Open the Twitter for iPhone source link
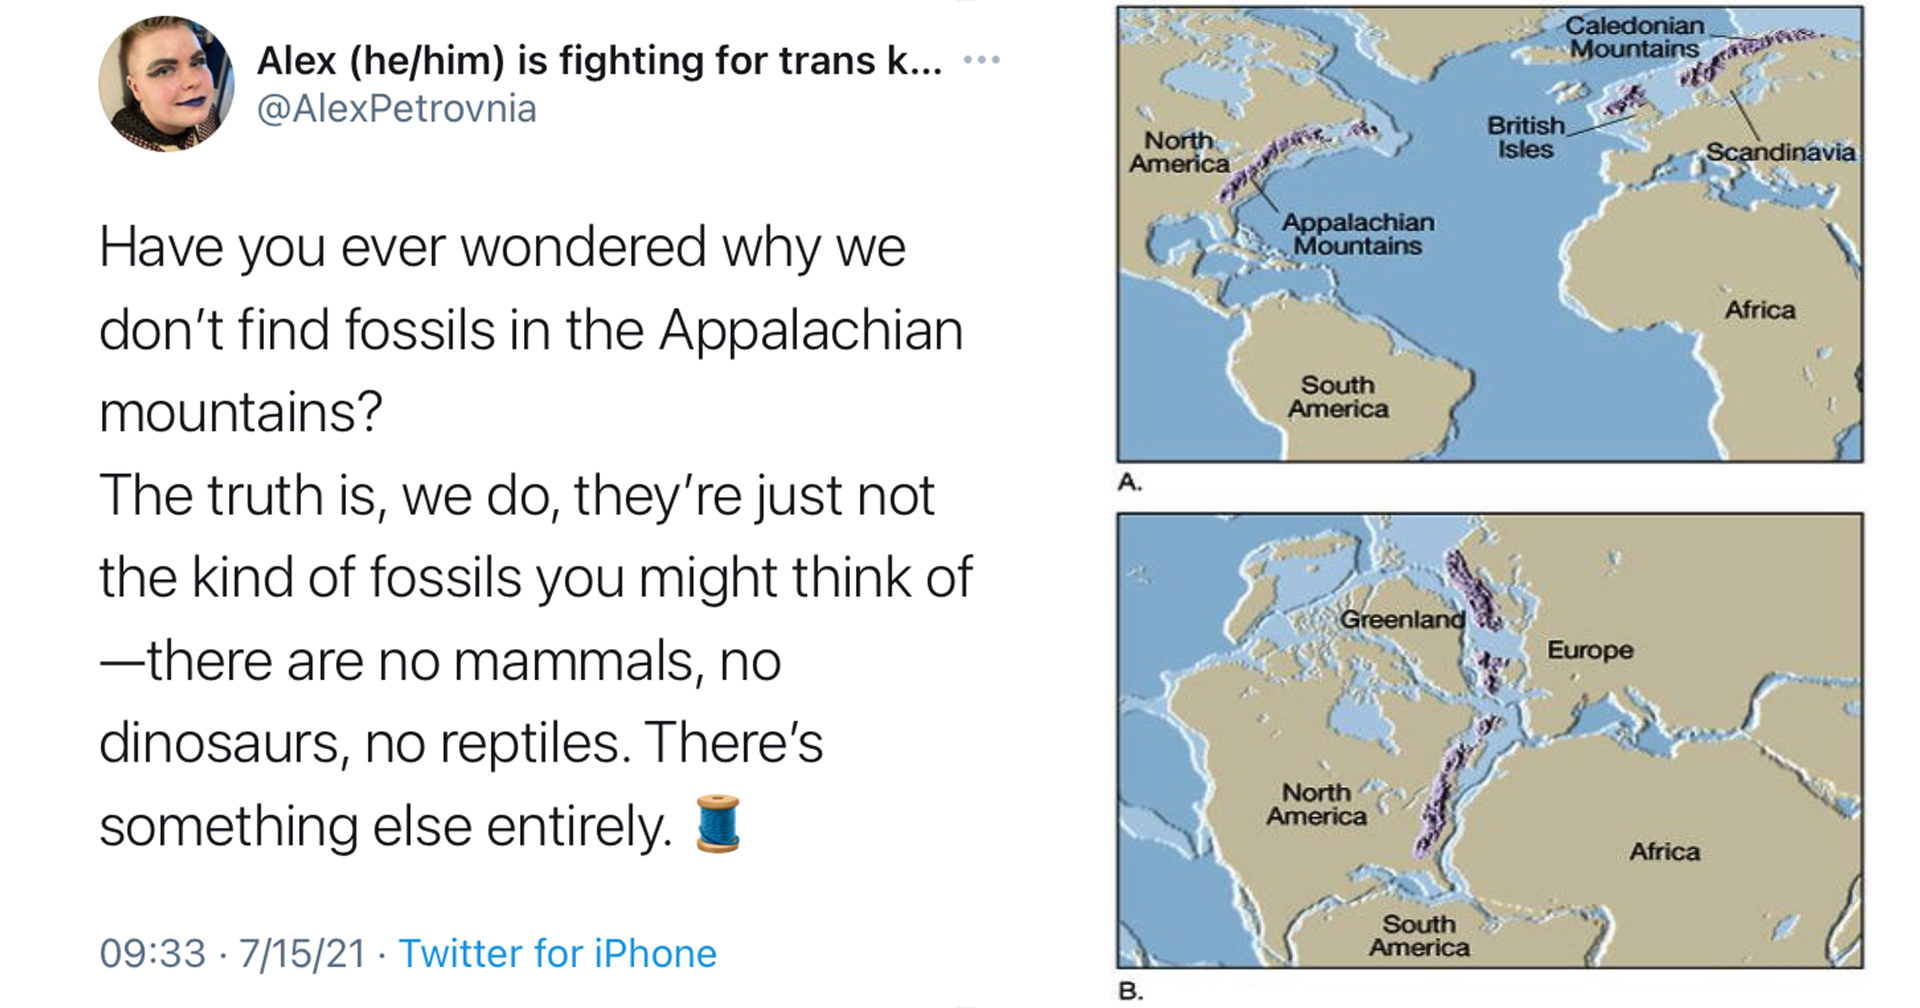This screenshot has width=1920, height=1008. click(557, 953)
